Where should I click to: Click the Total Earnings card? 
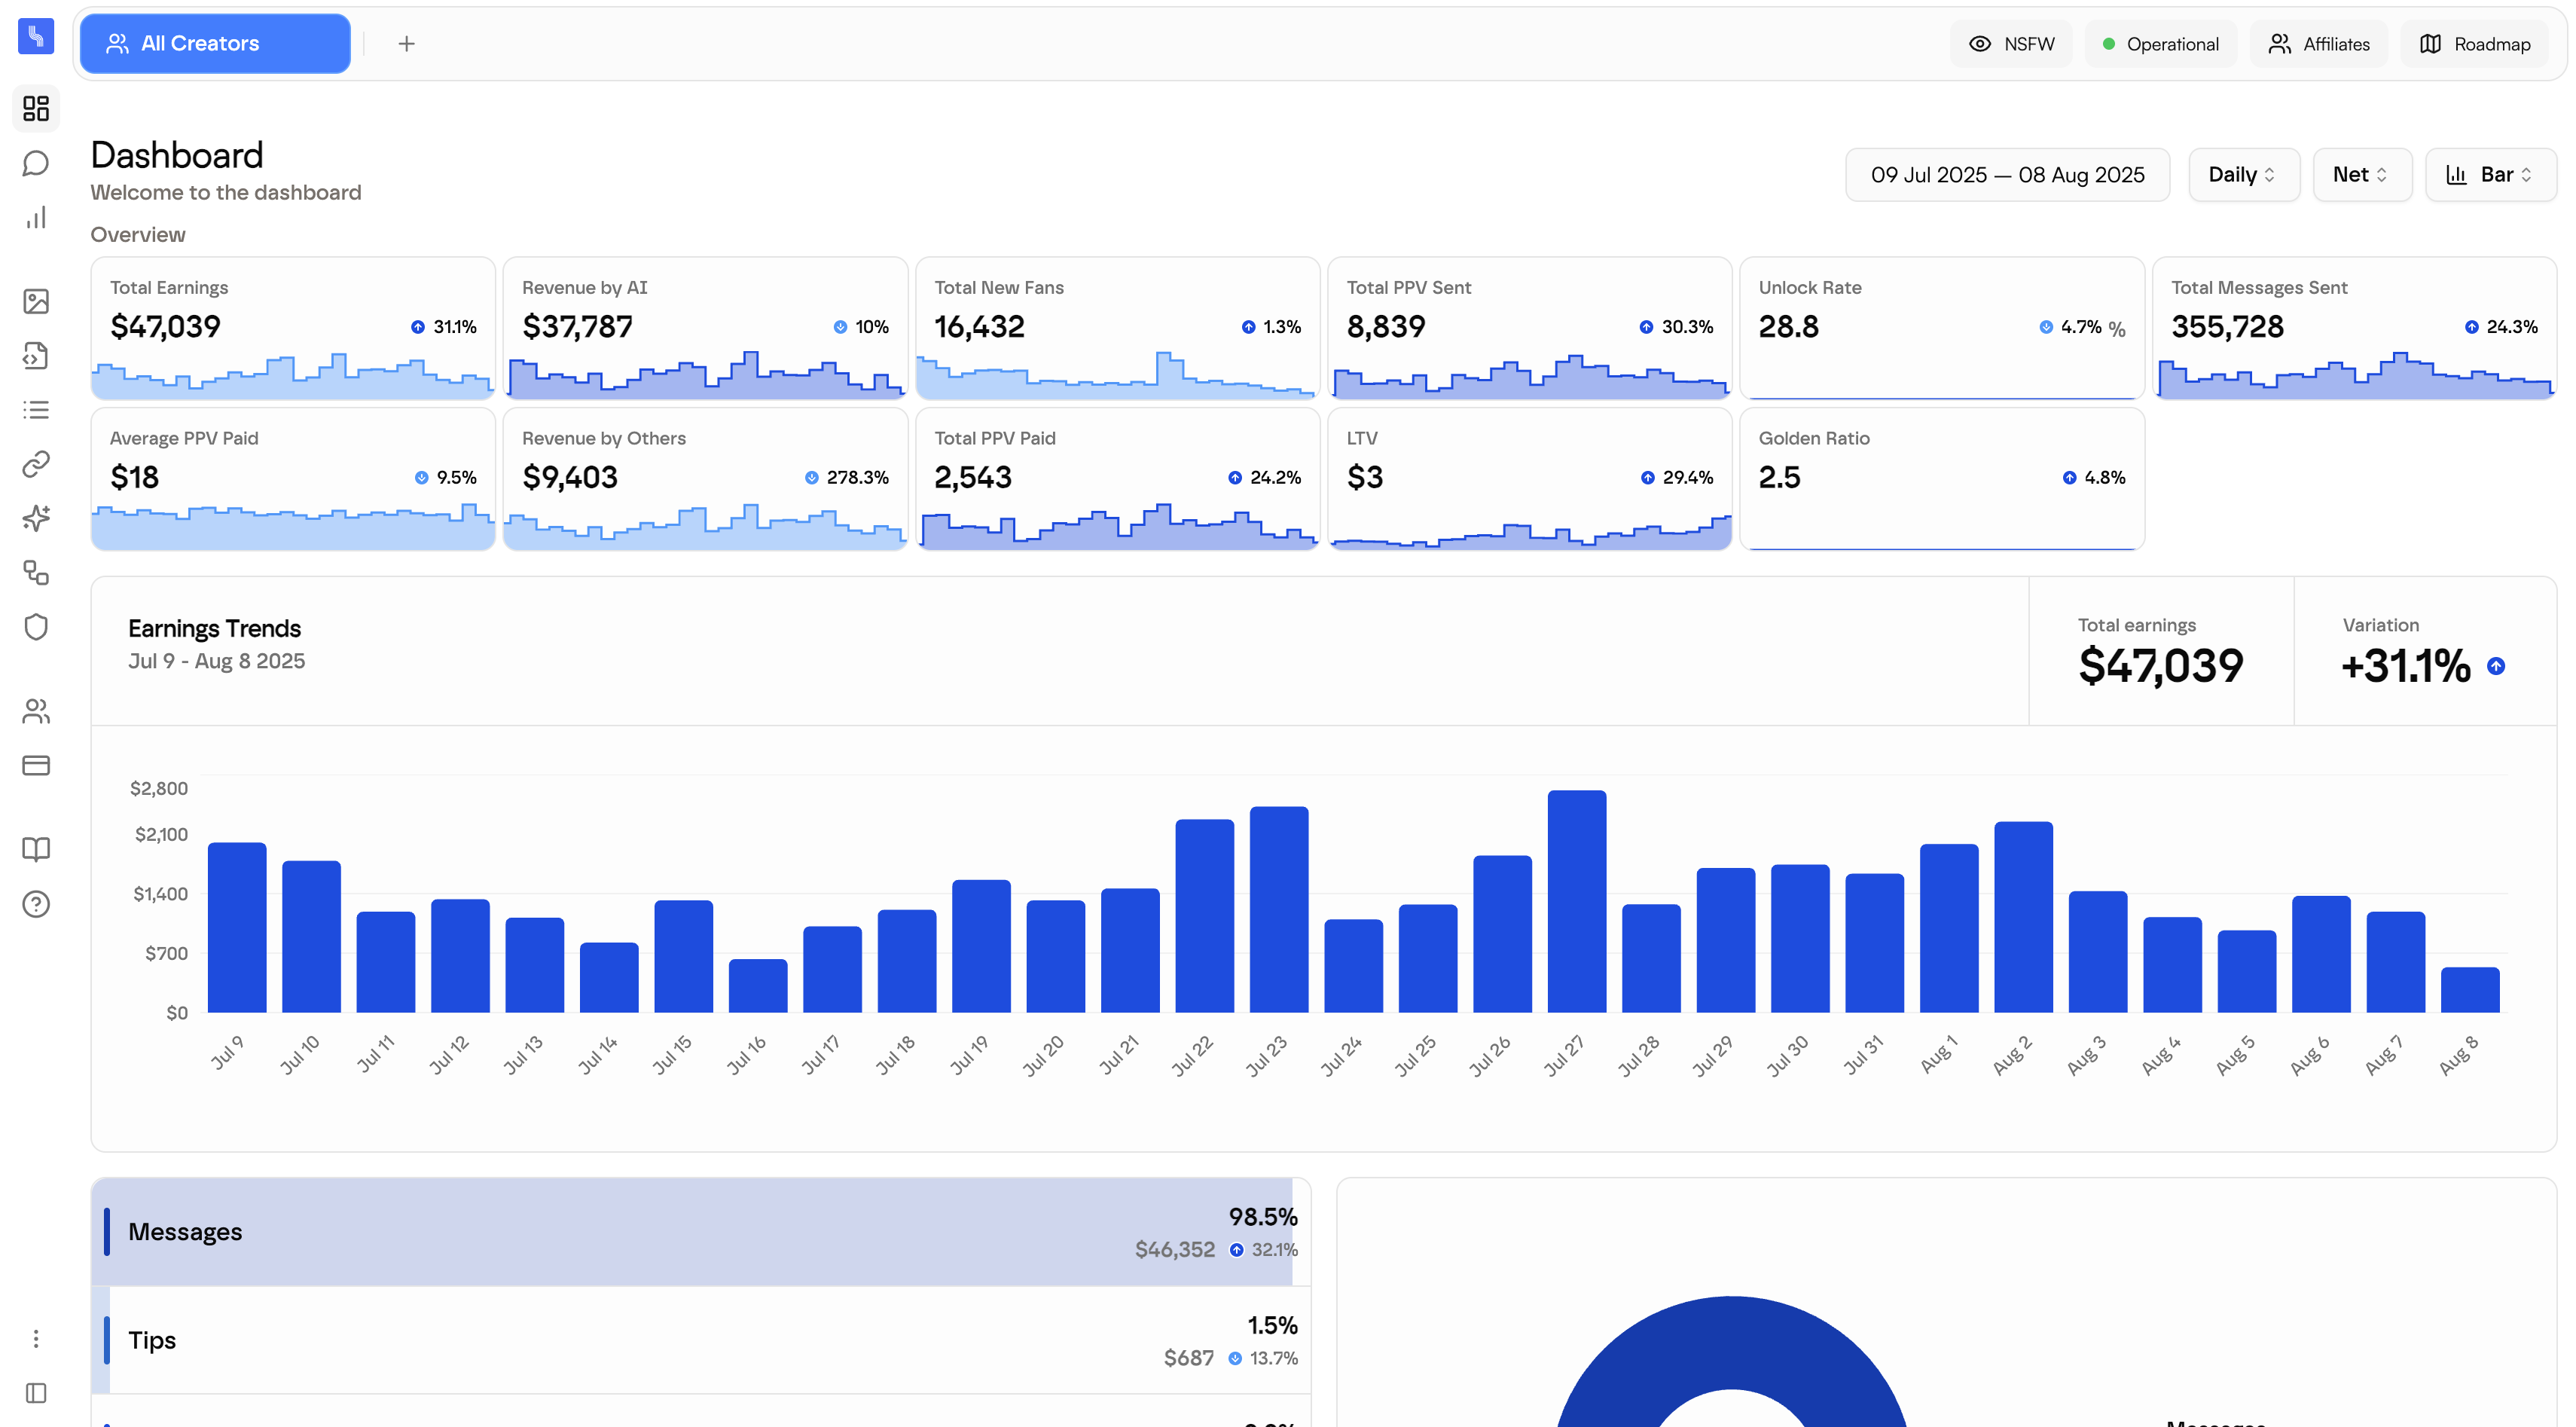click(x=293, y=328)
